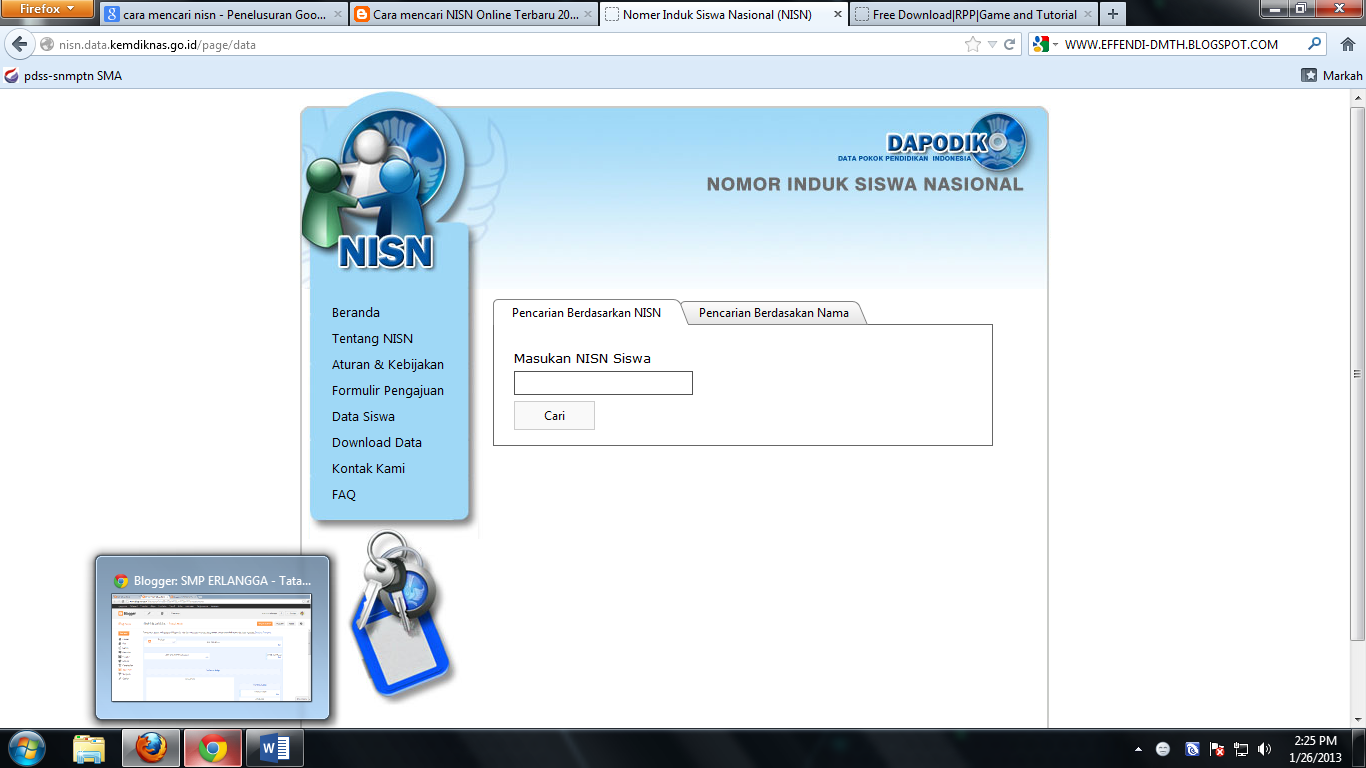Image resolution: width=1366 pixels, height=768 pixels.
Task: Click the volume speaker tray icon
Action: (1264, 748)
